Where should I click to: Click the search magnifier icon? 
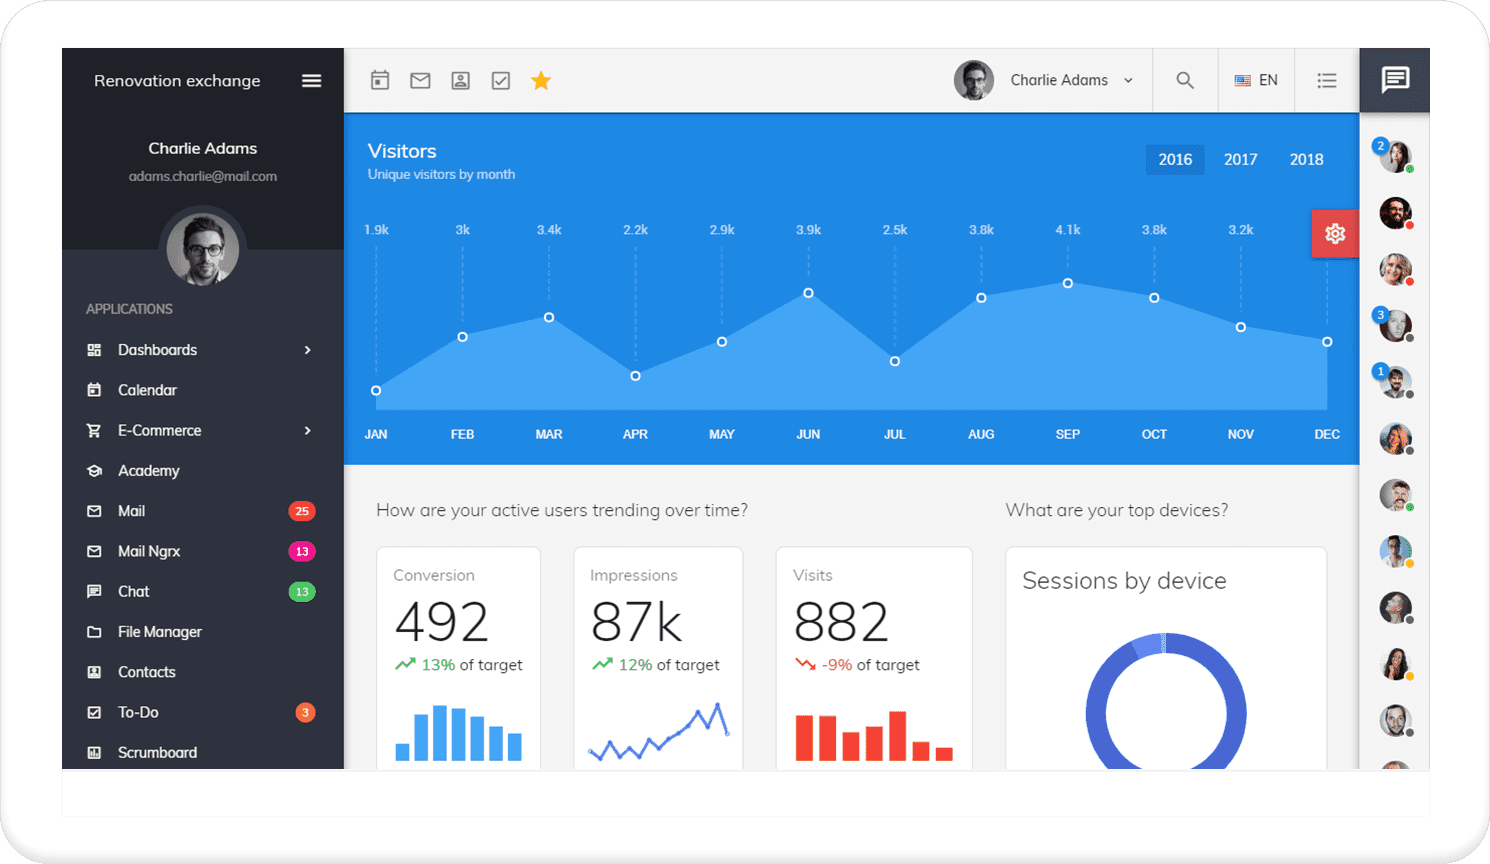coord(1185,80)
